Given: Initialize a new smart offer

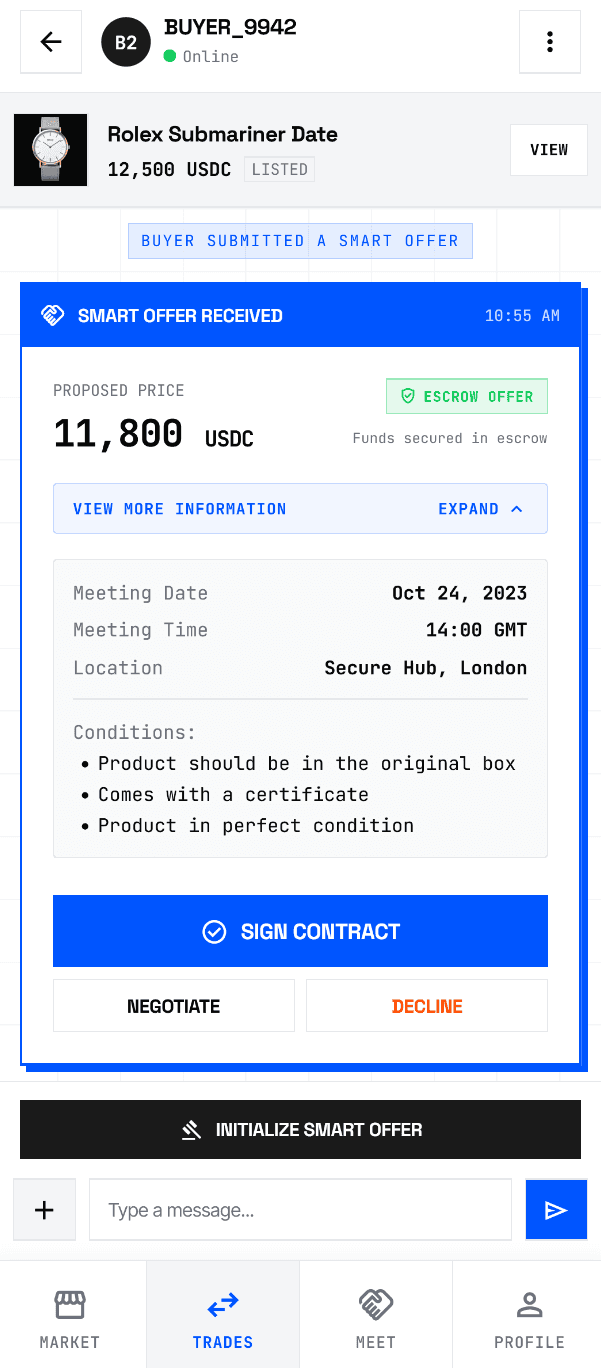Looking at the screenshot, I should pyautogui.click(x=300, y=1129).
